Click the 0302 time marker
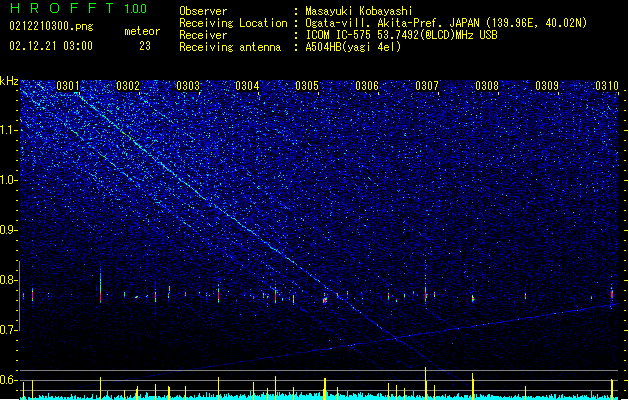This screenshot has height=400, width=629. pos(128,86)
